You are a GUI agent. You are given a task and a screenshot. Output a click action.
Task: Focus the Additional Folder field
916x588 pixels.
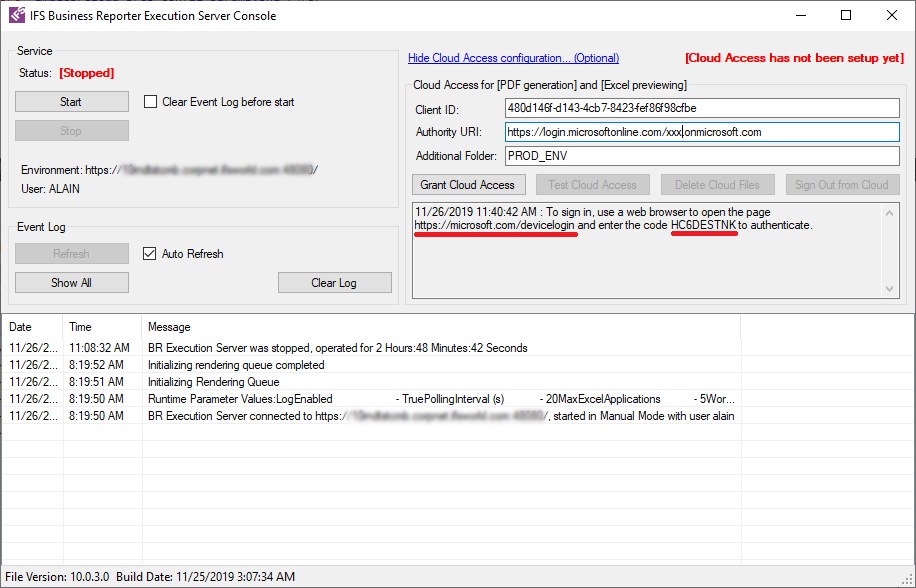click(702, 156)
